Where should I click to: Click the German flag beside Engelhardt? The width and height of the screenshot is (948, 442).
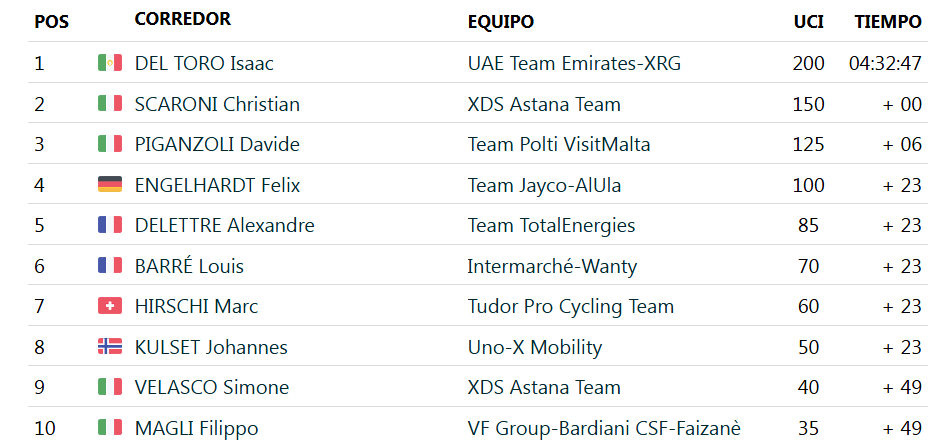110,184
